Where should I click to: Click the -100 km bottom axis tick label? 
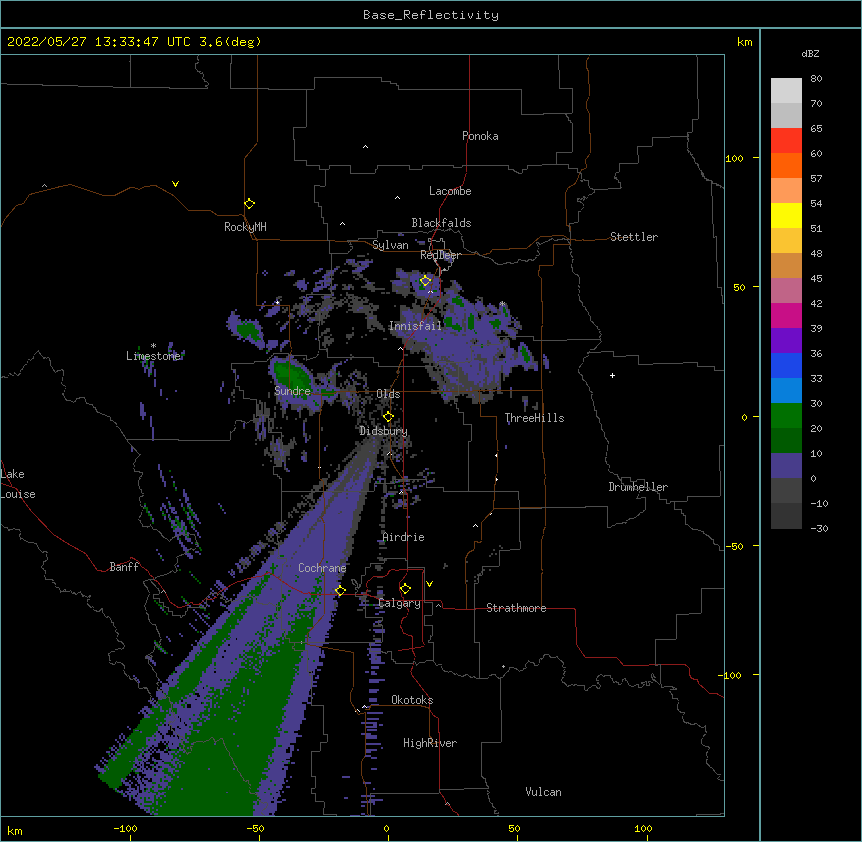click(x=125, y=828)
